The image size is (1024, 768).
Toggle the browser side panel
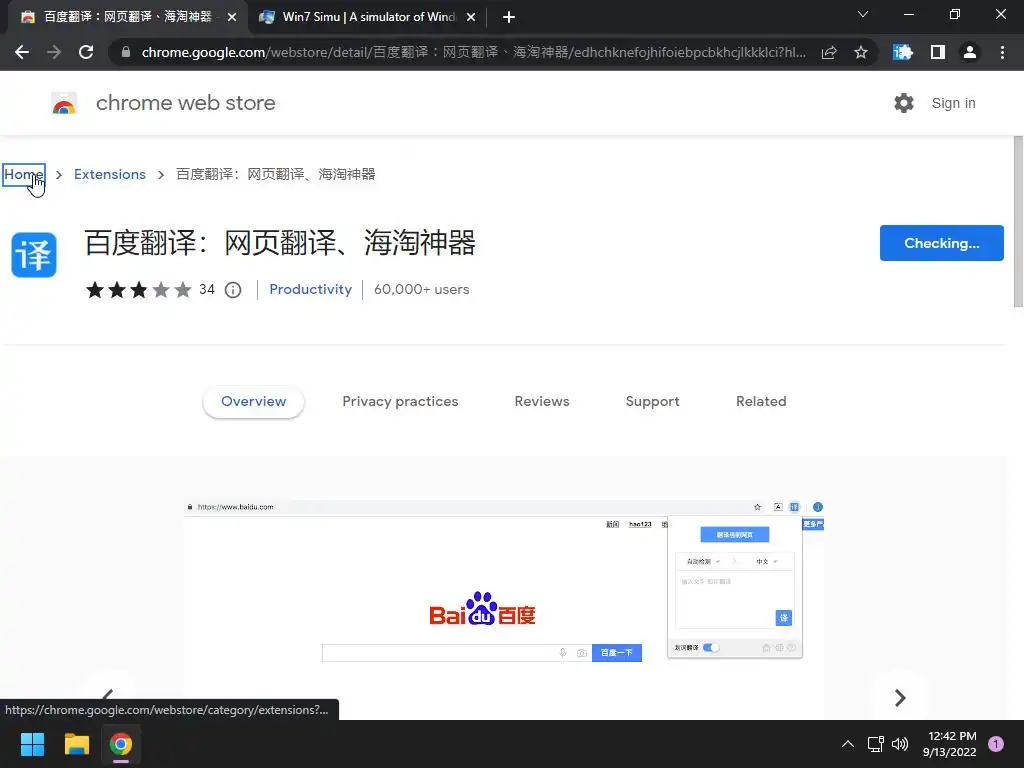click(x=937, y=52)
